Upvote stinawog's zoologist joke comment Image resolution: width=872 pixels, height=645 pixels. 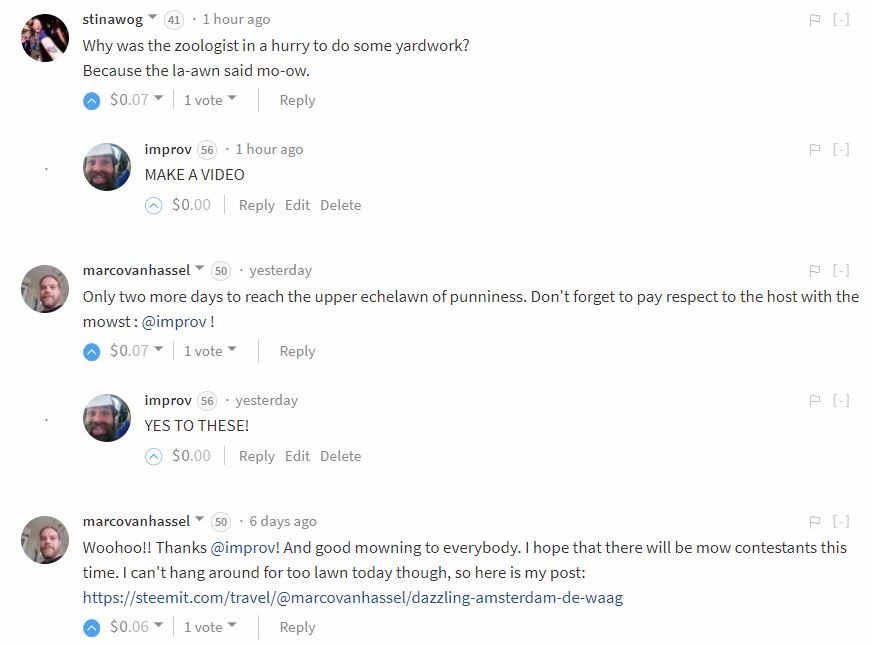[x=91, y=100]
